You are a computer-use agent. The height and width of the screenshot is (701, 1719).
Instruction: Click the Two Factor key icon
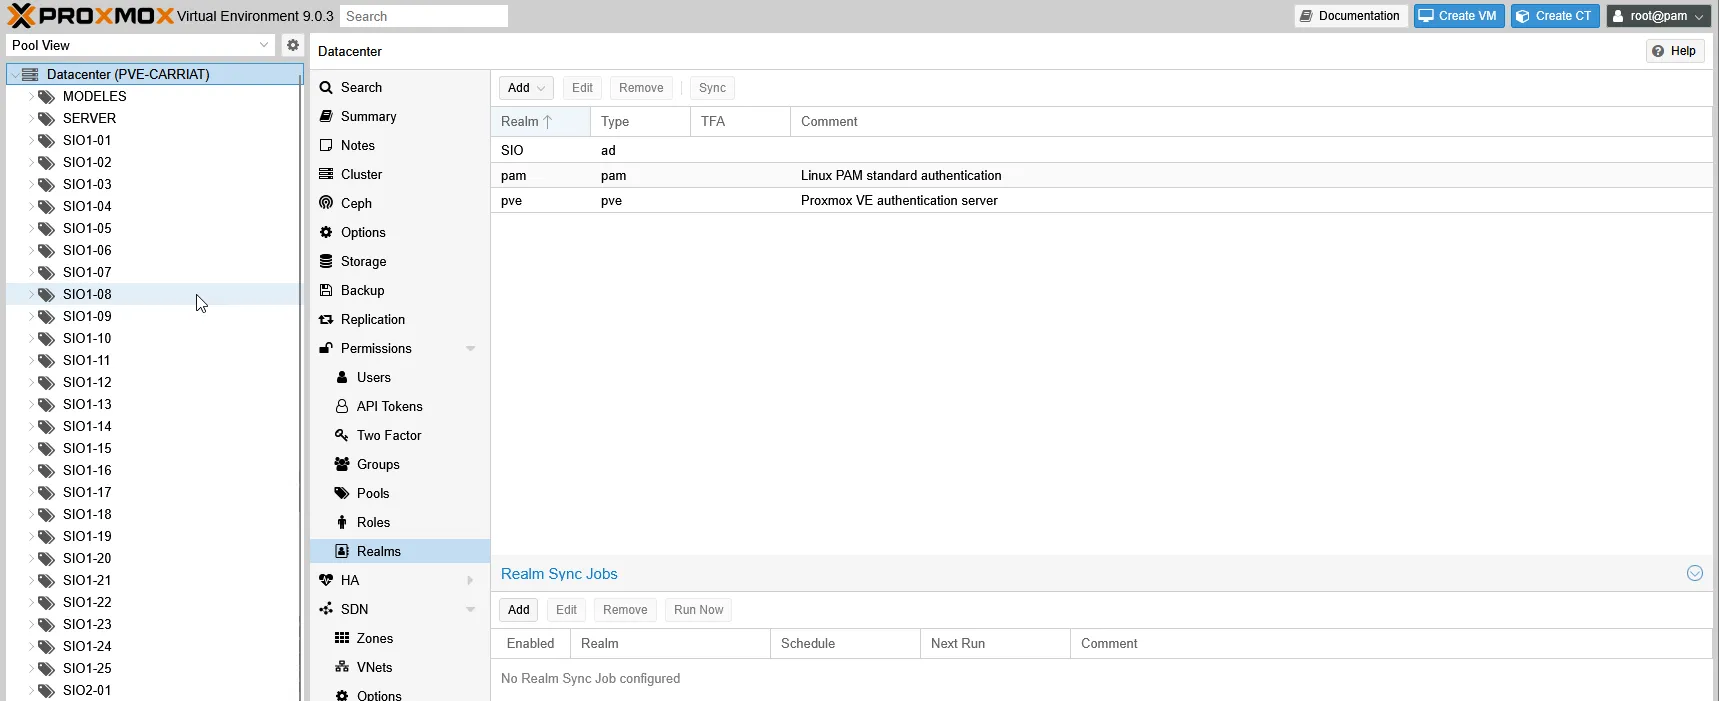[x=342, y=435]
